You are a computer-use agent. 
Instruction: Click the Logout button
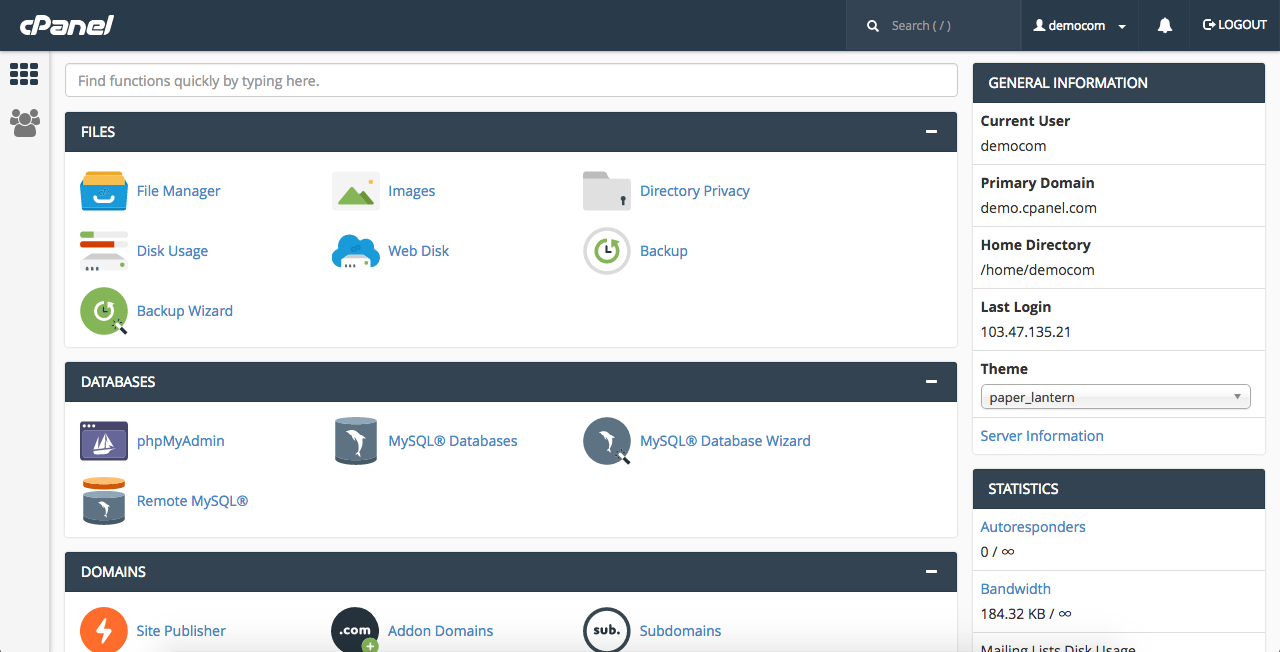coord(1234,25)
